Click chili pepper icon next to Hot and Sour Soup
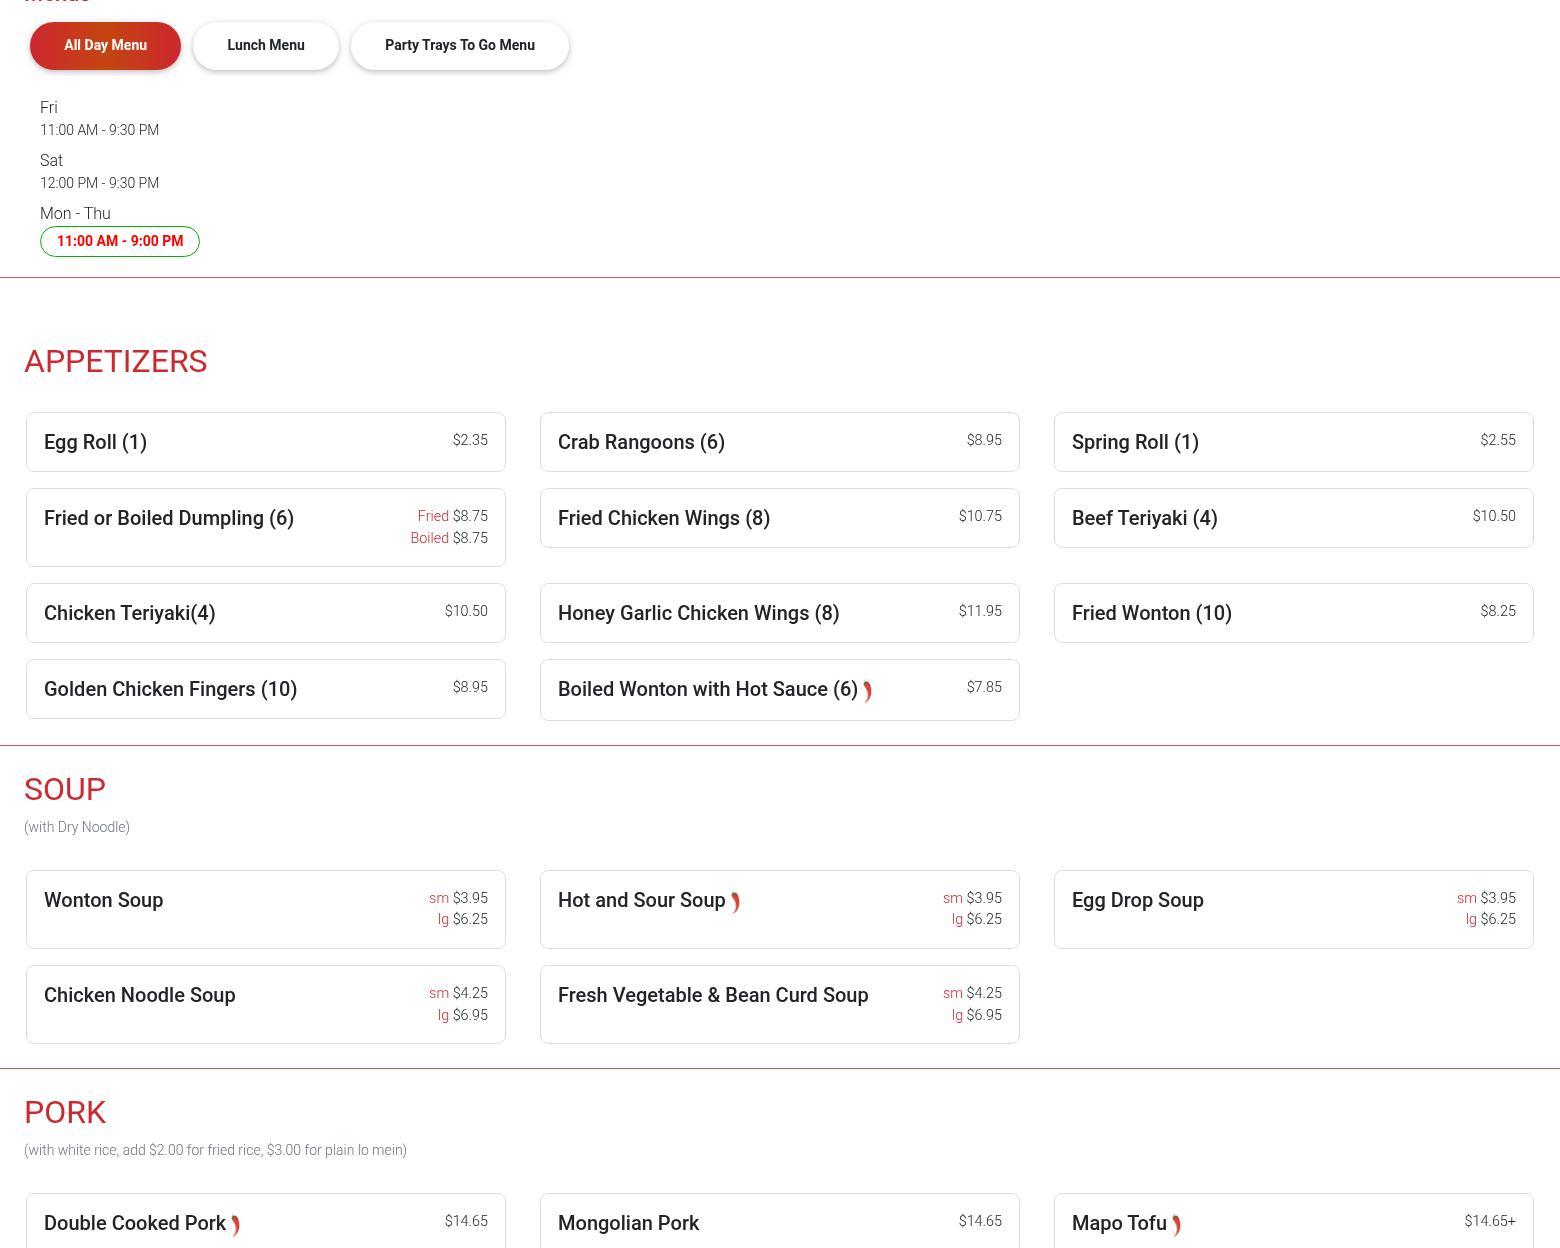Image resolution: width=1560 pixels, height=1248 pixels. click(735, 902)
